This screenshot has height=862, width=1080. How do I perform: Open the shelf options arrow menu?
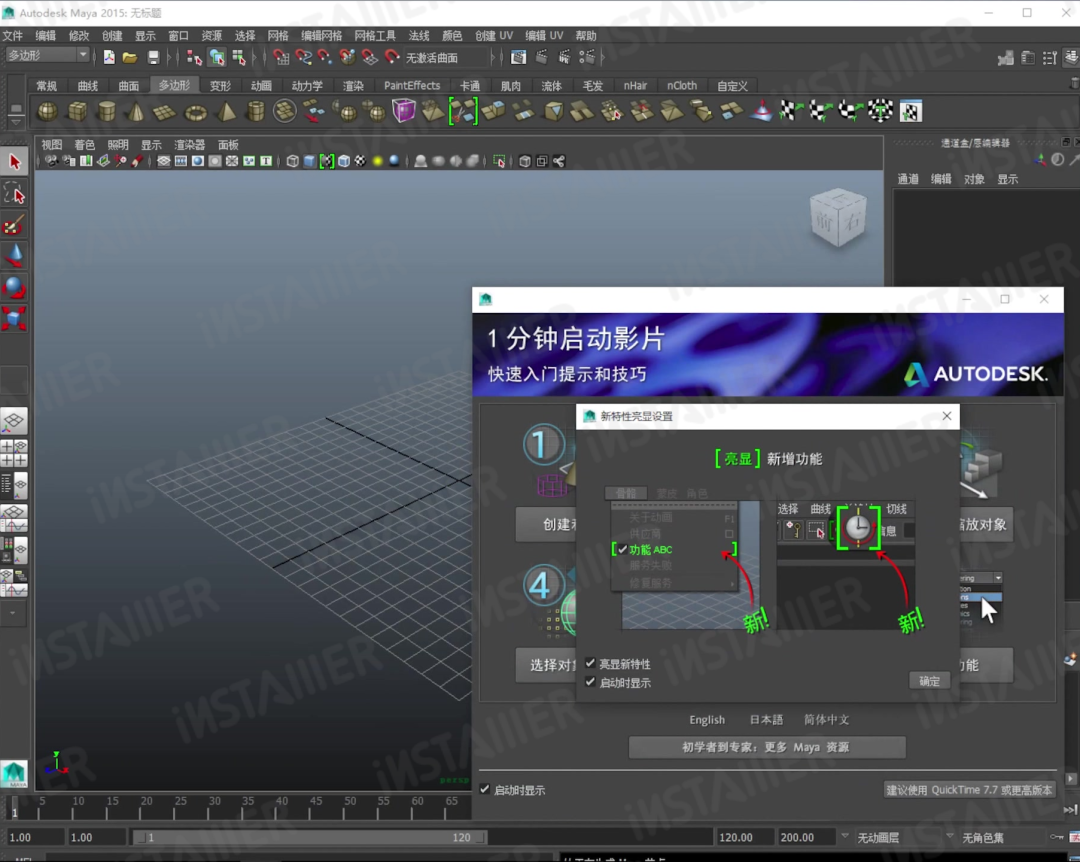(15, 122)
